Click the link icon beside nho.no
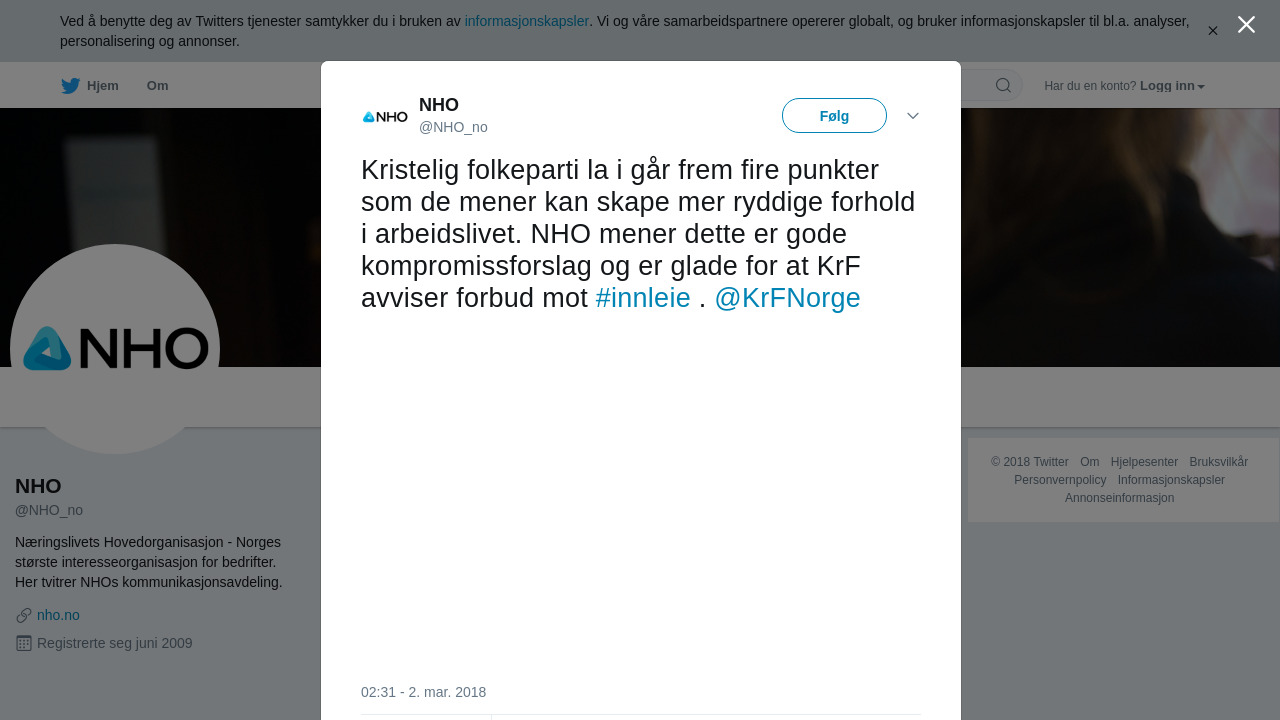The width and height of the screenshot is (1280, 720). pos(24,615)
